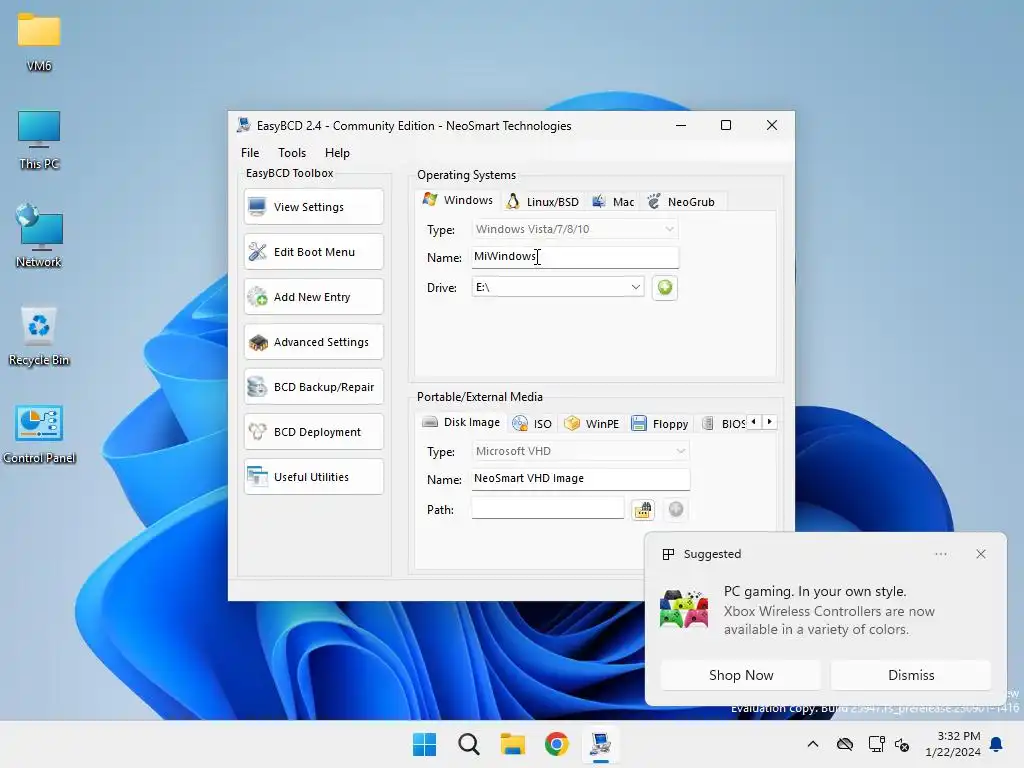Click EasyBCD taskbar icon
The image size is (1024, 768).
(x=601, y=744)
